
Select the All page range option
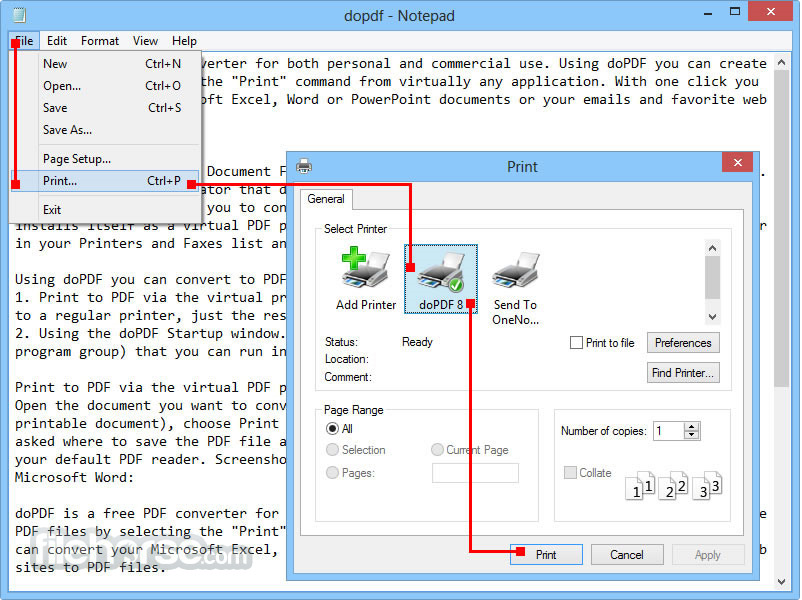tap(332, 428)
